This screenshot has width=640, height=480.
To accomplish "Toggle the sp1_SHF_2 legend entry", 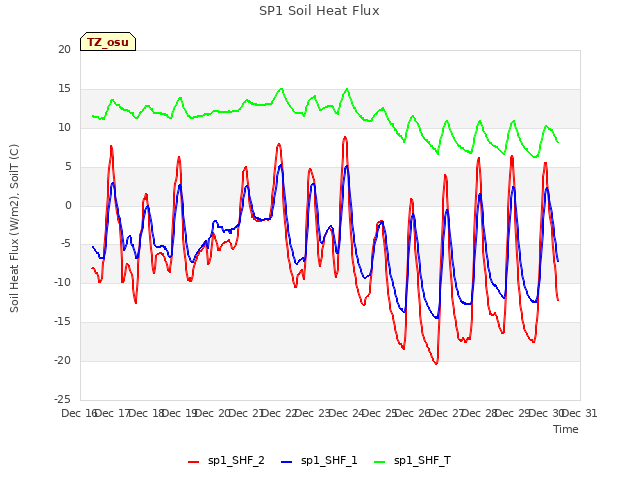I will [226, 461].
